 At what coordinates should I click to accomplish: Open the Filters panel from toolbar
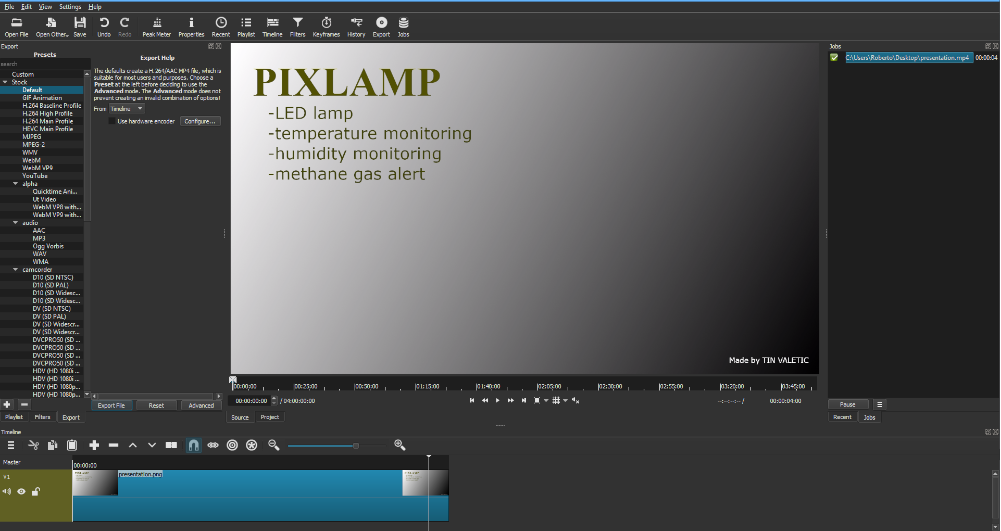(297, 27)
